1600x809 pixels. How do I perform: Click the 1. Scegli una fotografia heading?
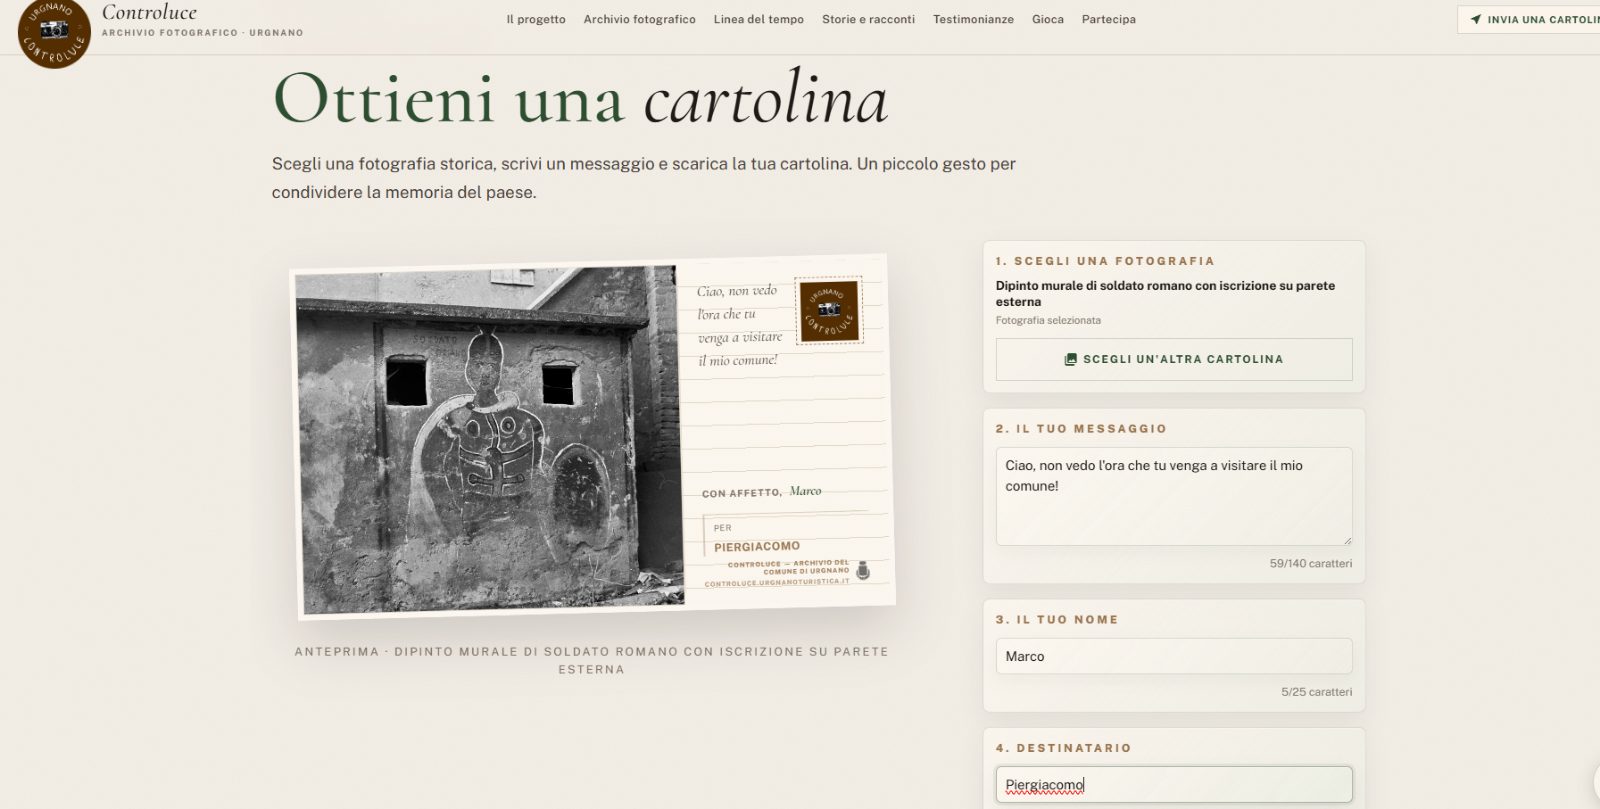point(1105,261)
